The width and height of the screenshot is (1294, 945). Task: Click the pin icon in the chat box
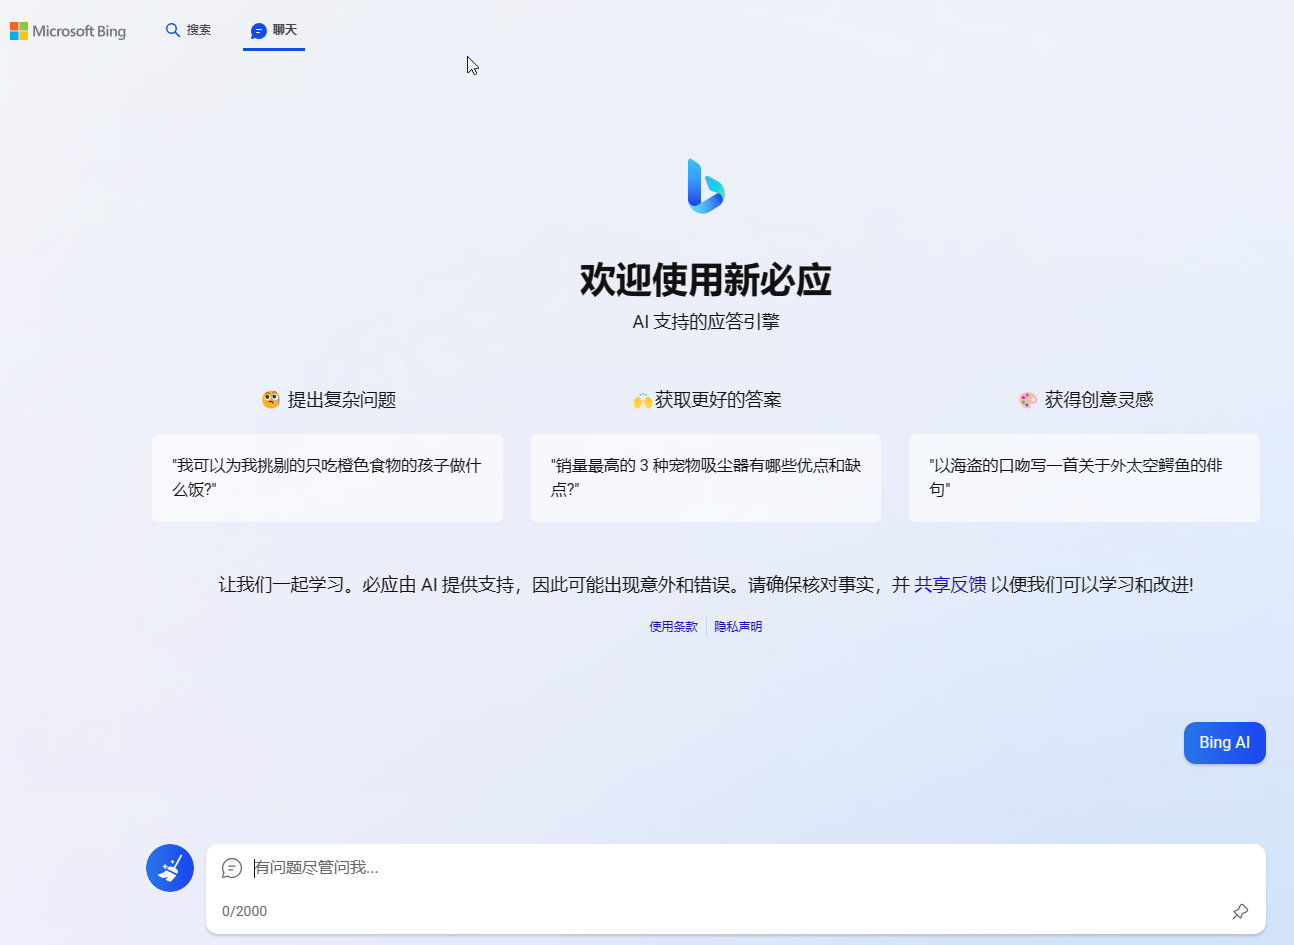tap(1240, 911)
